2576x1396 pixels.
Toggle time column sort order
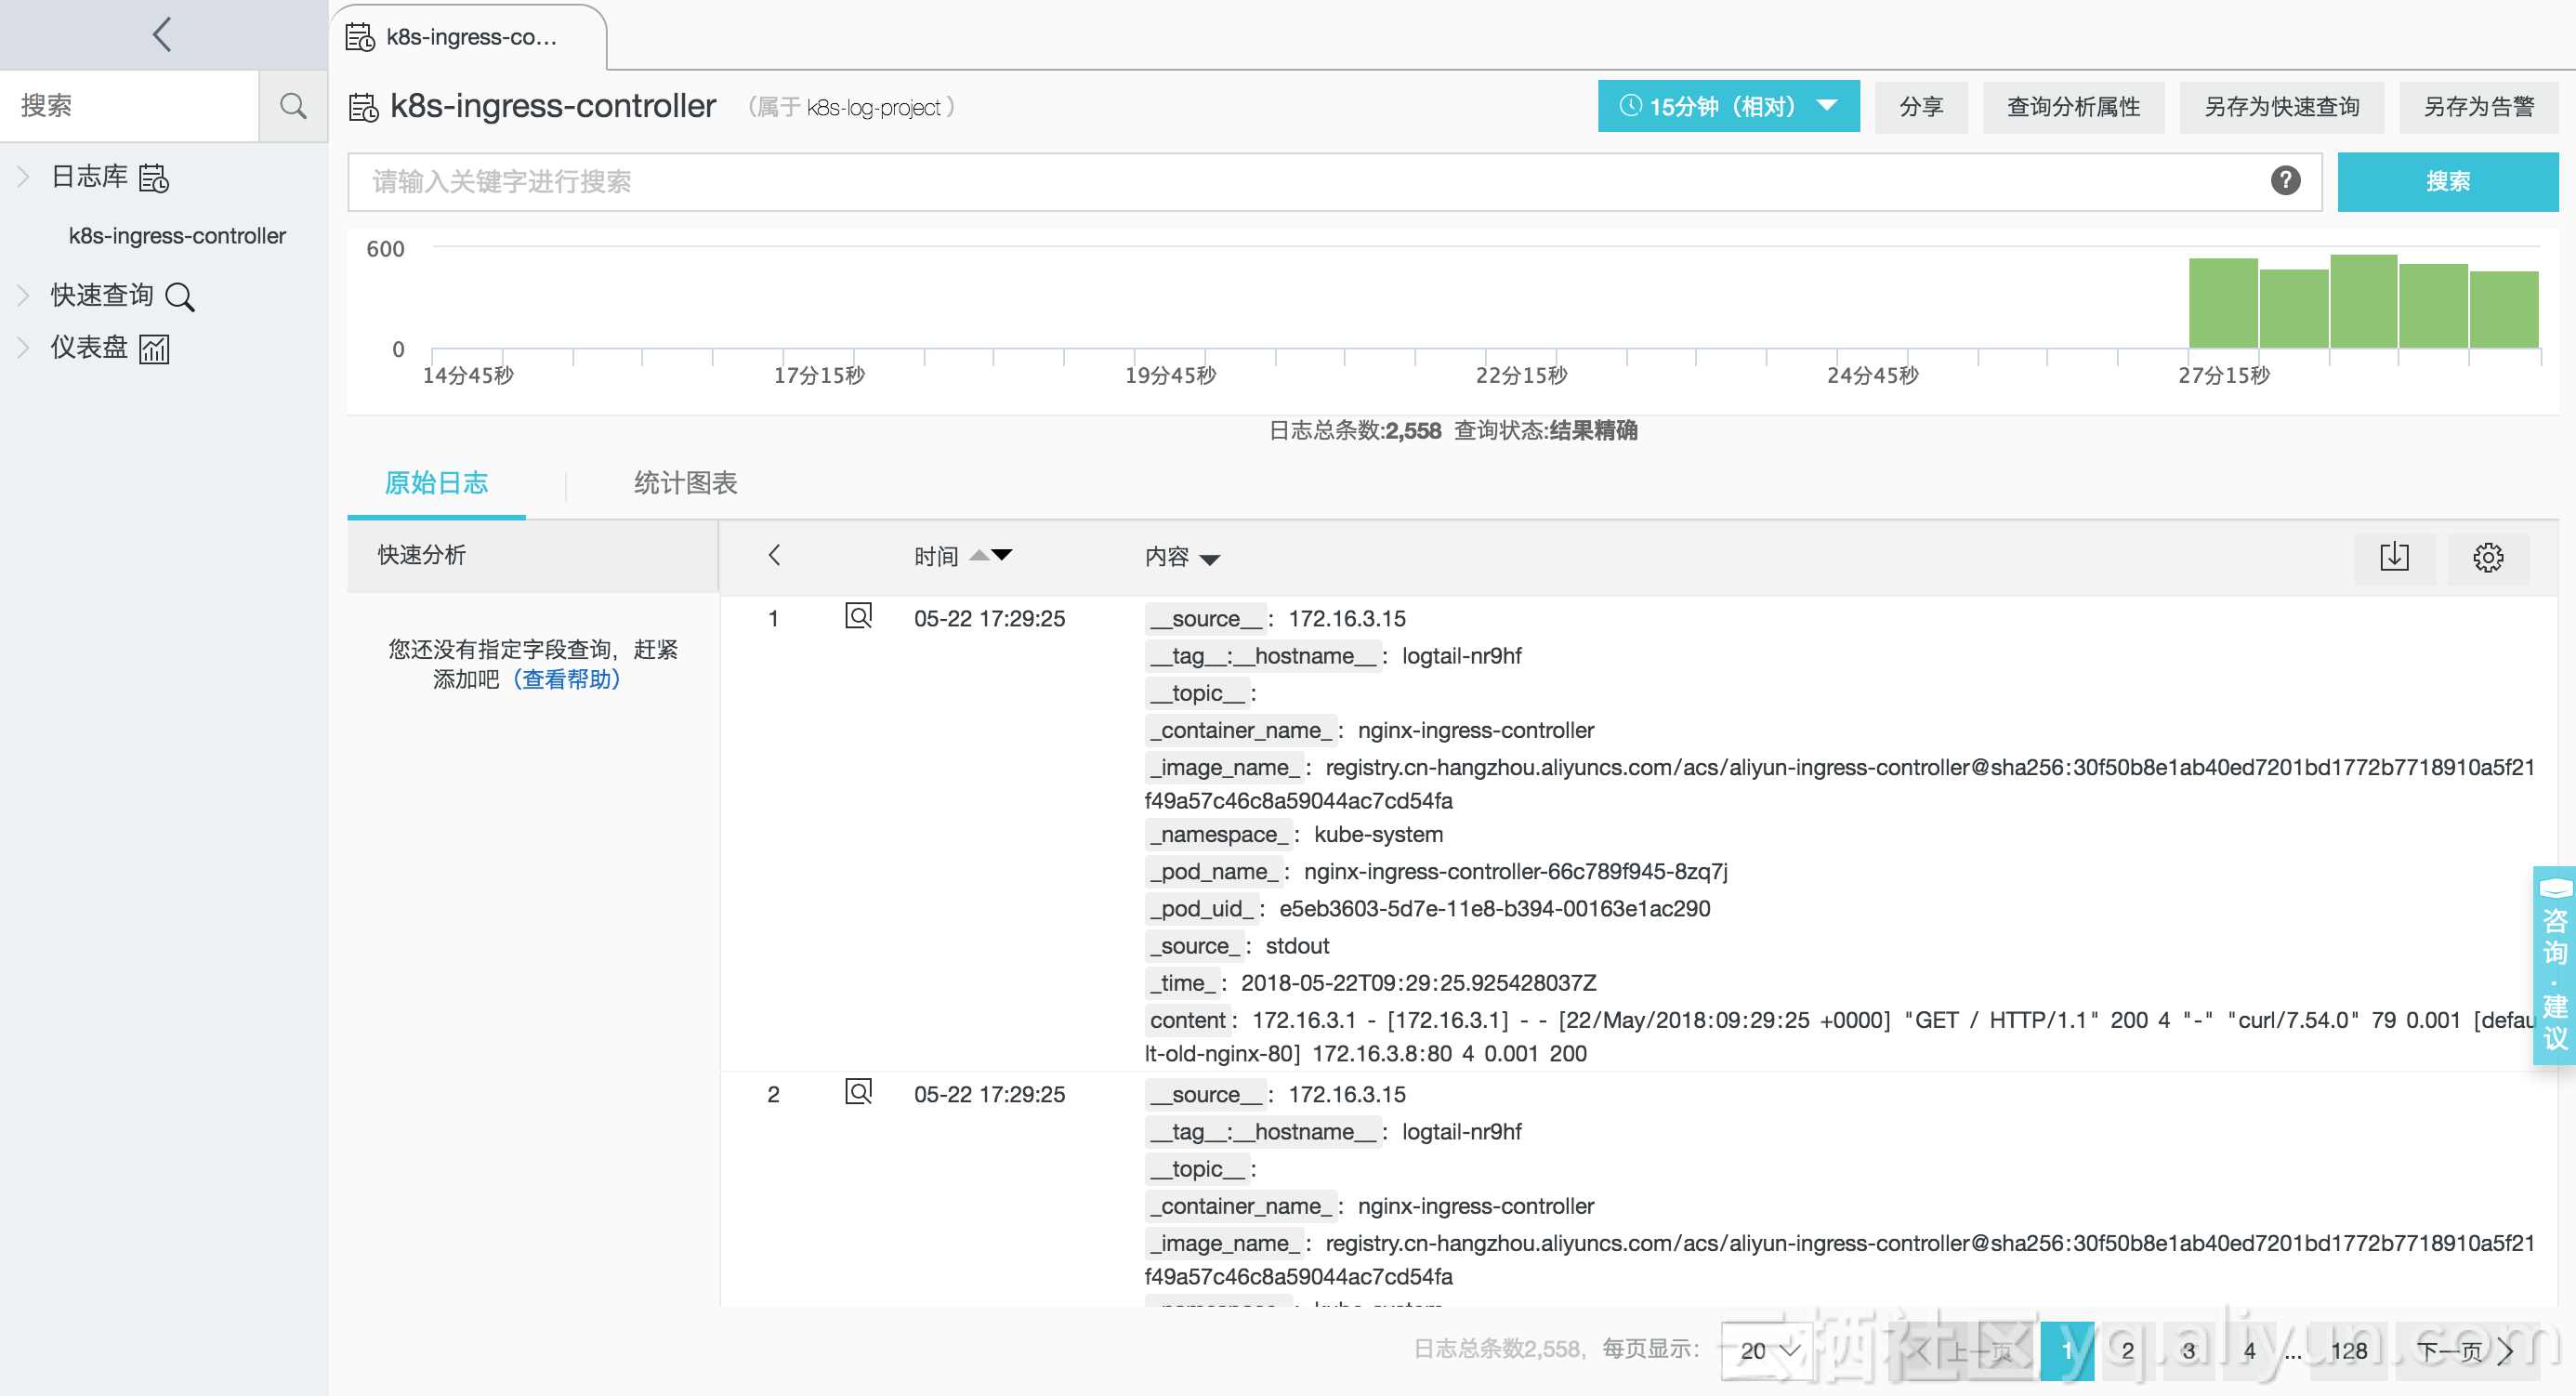point(990,556)
